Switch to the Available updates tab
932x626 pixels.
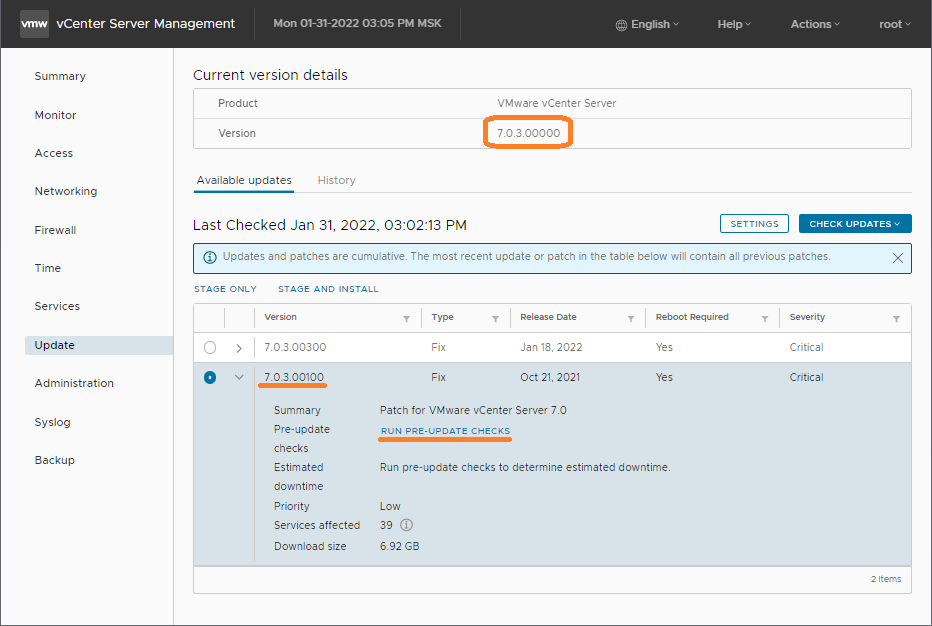tap(244, 180)
